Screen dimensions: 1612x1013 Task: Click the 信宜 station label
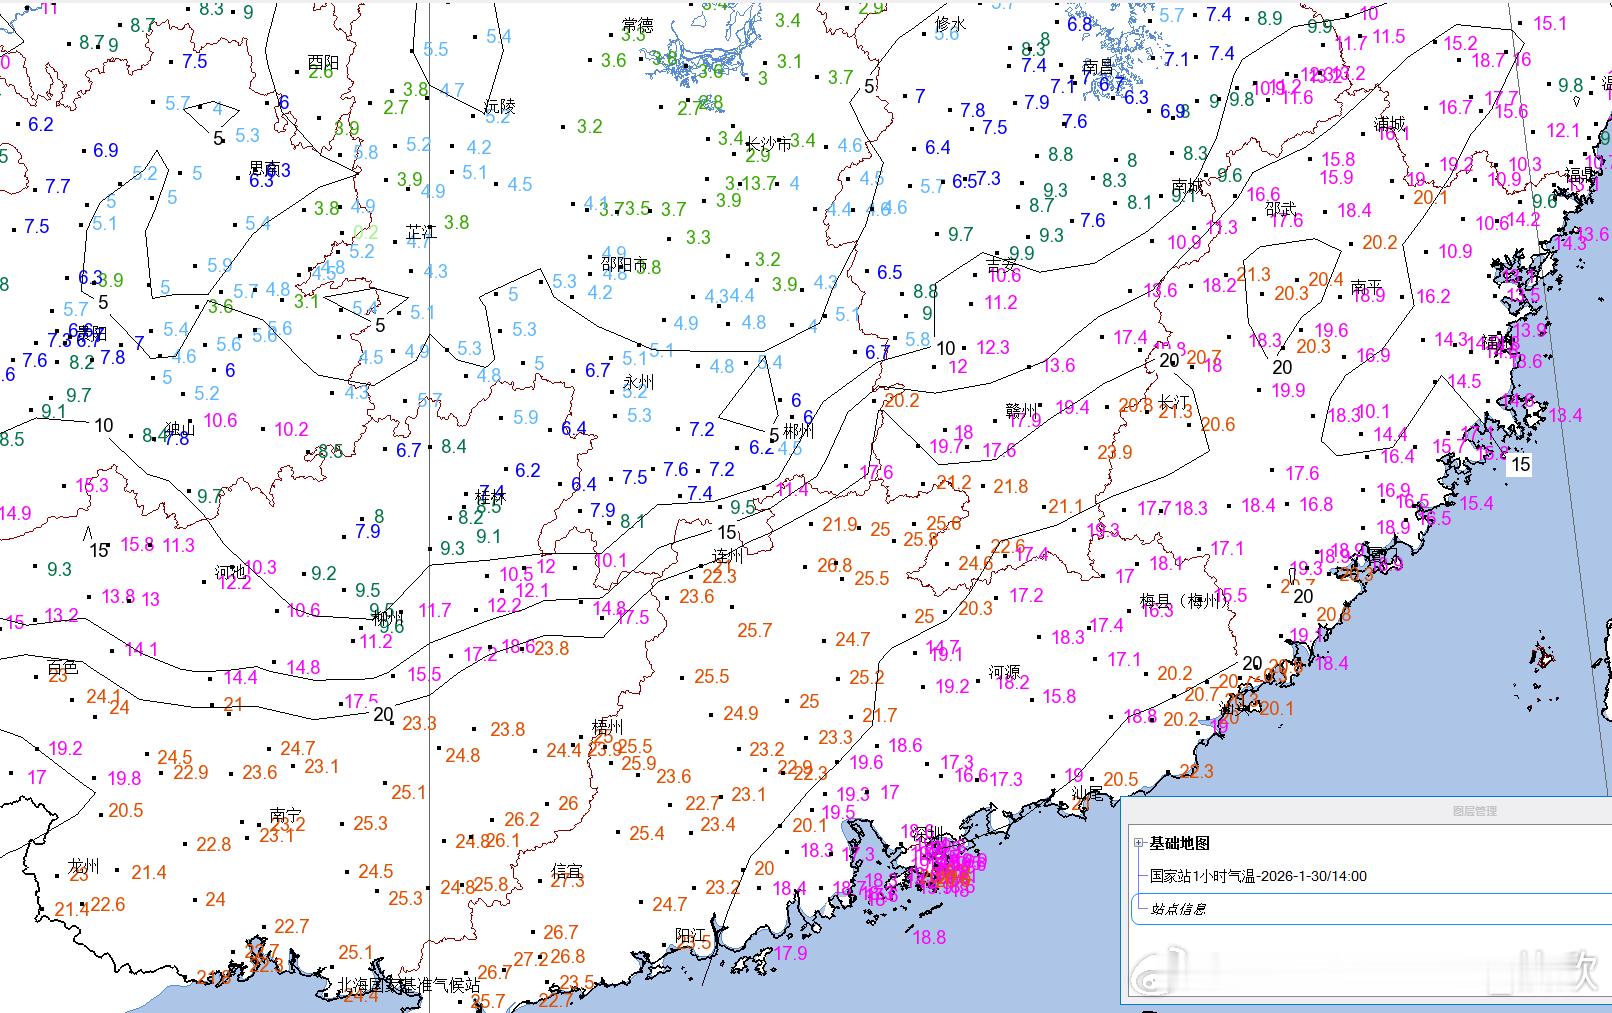click(567, 872)
